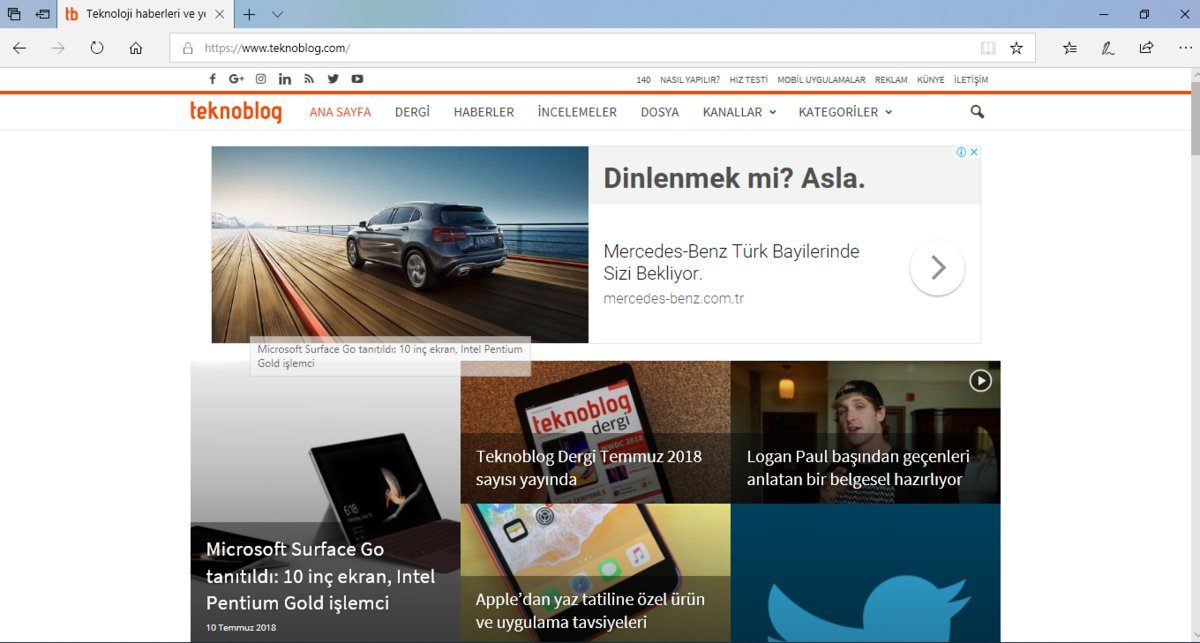Viewport: 1200px width, 643px height.
Task: Select the ANA SAYFA menu item
Action: [340, 112]
